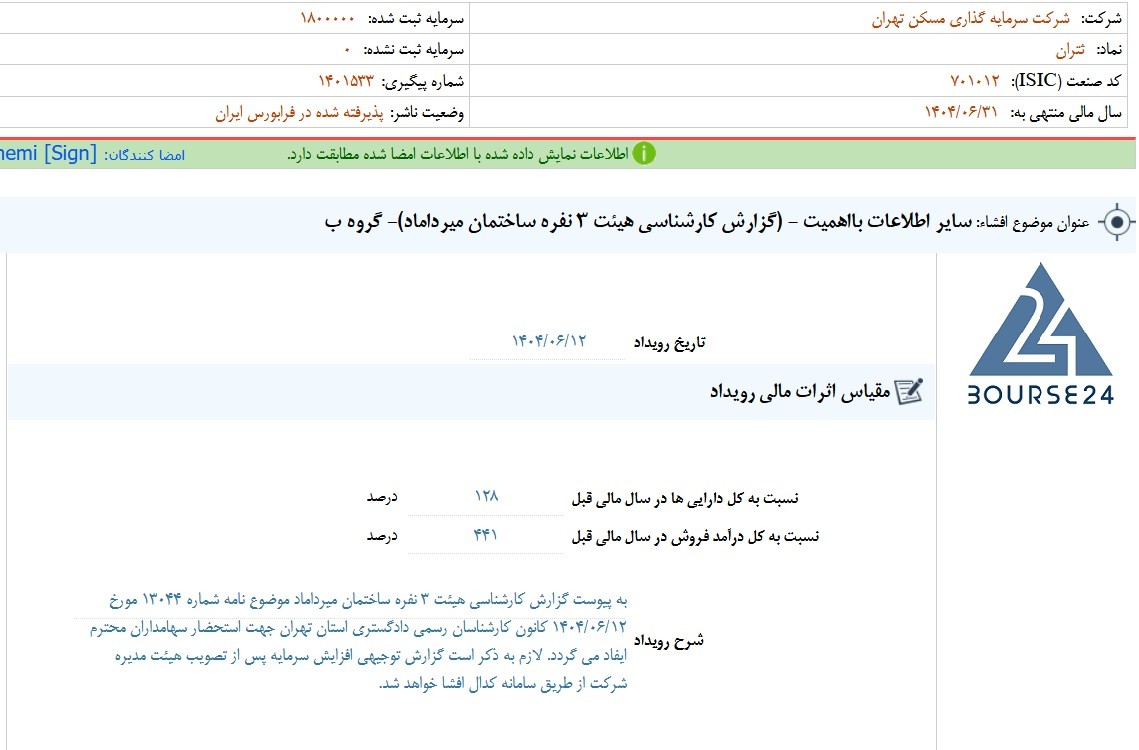1139x750 pixels.
Task: Select the "تاریخ رویداد" label
Action: click(x=669, y=342)
